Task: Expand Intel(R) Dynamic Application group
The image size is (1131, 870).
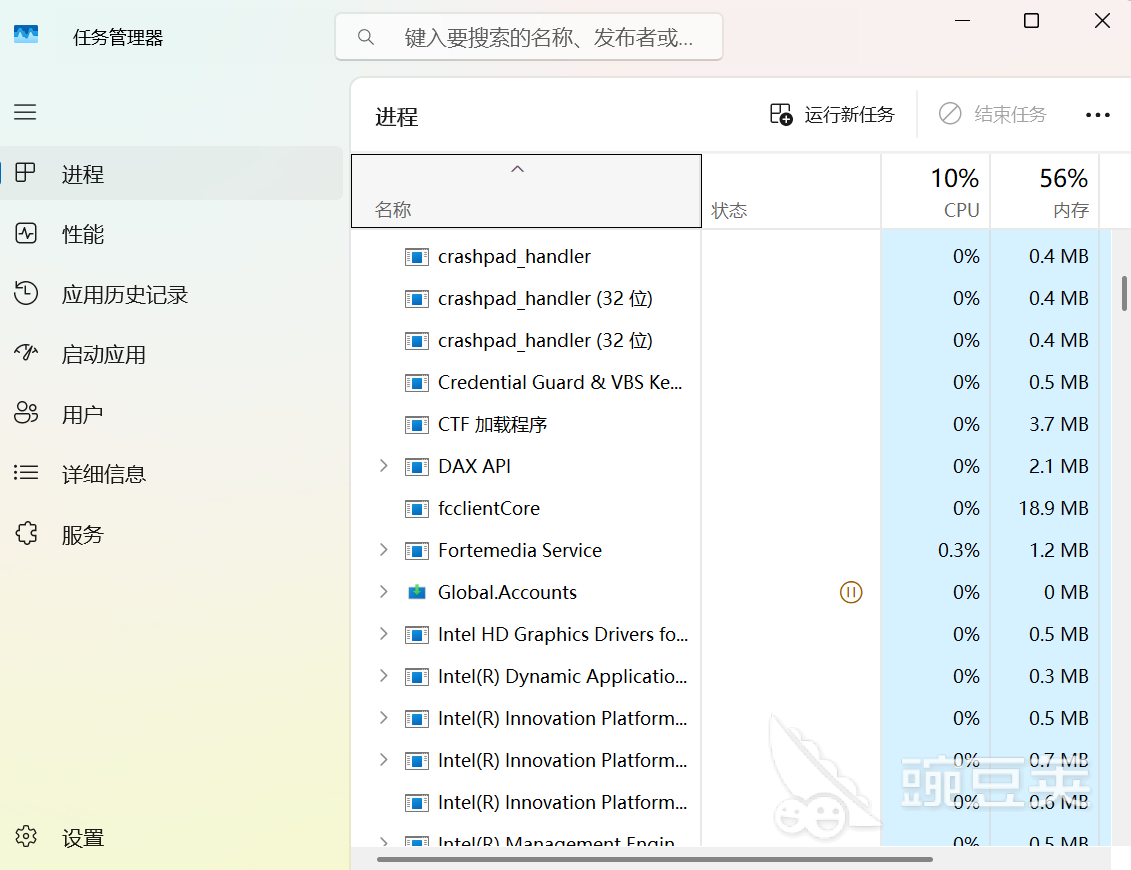Action: (x=384, y=676)
